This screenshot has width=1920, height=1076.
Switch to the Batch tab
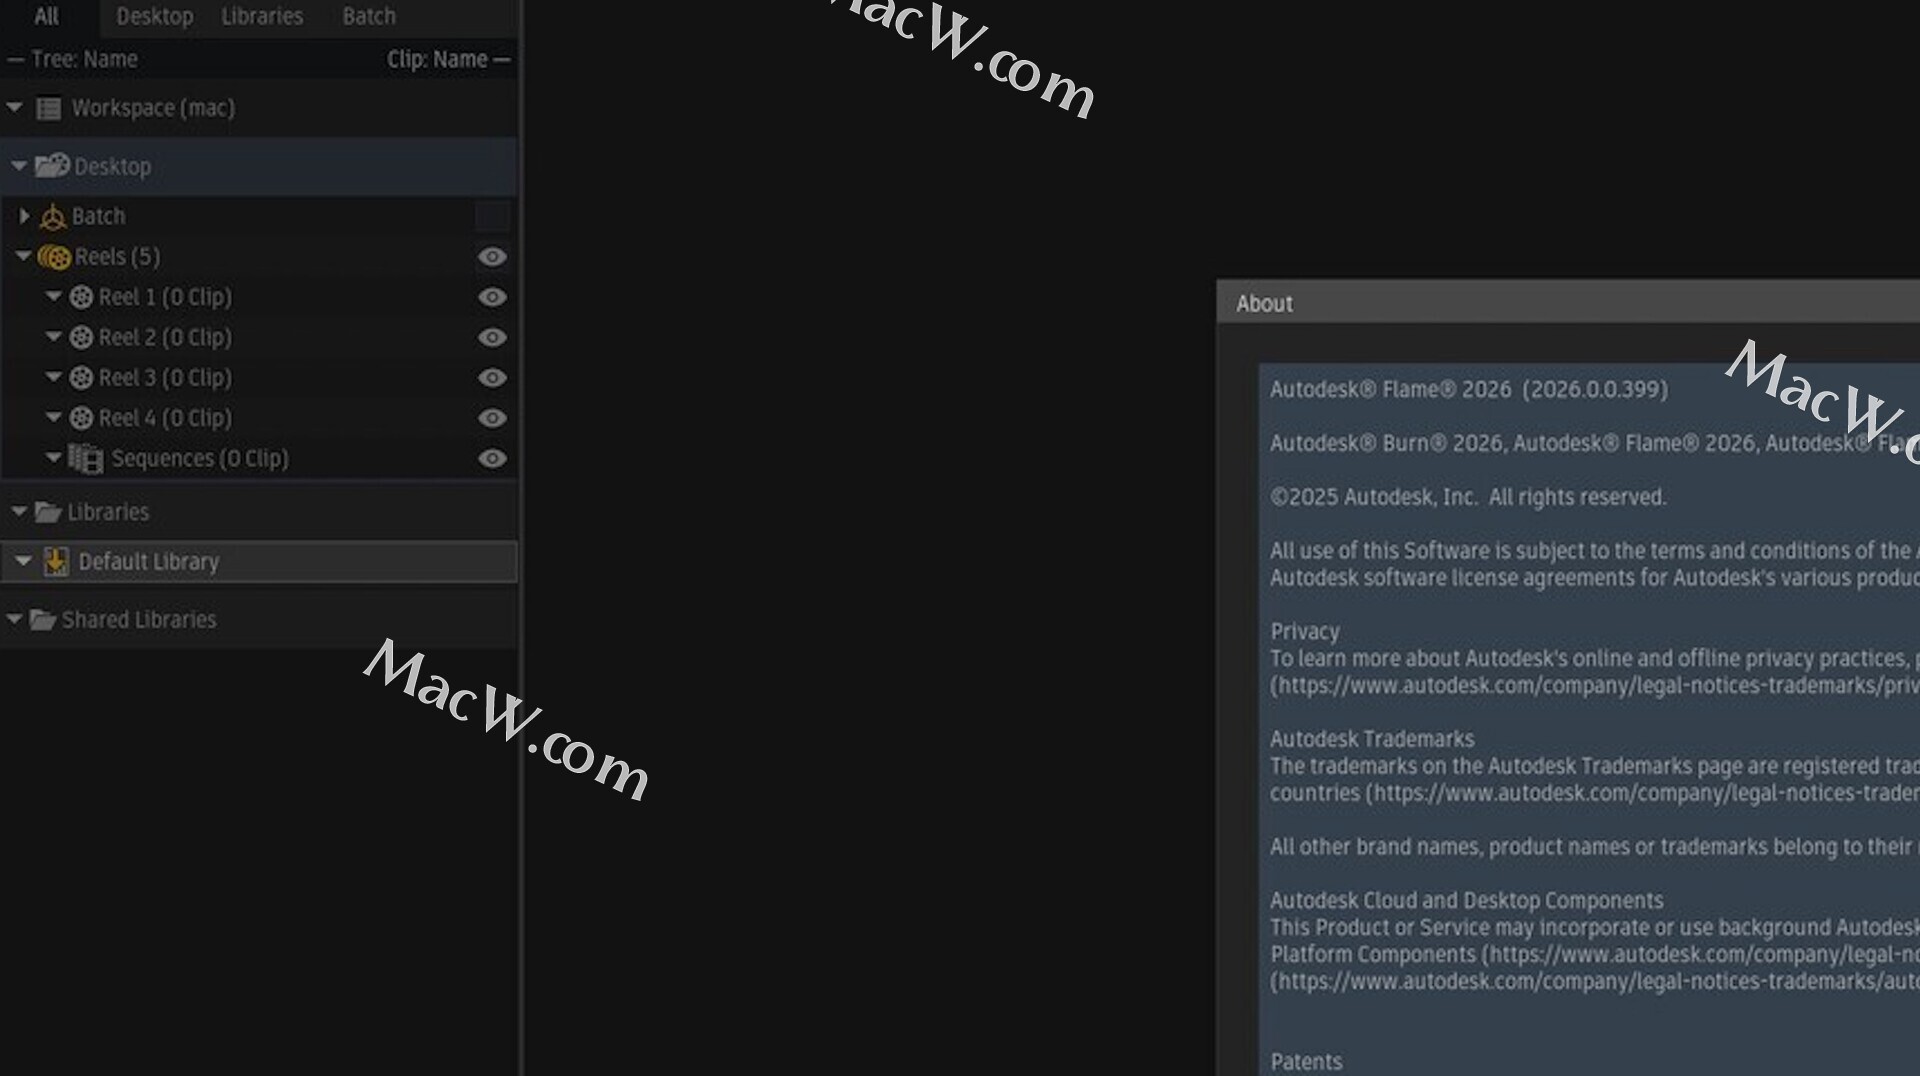[369, 17]
